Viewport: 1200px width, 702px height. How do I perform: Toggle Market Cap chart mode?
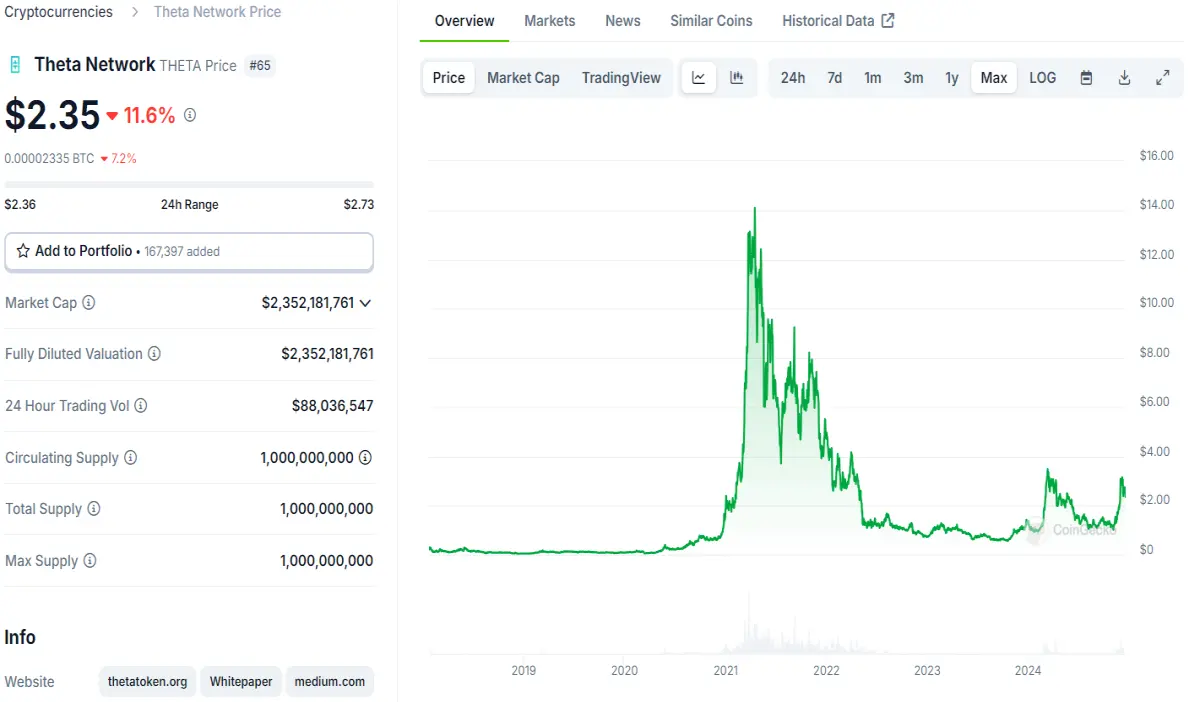coord(523,78)
